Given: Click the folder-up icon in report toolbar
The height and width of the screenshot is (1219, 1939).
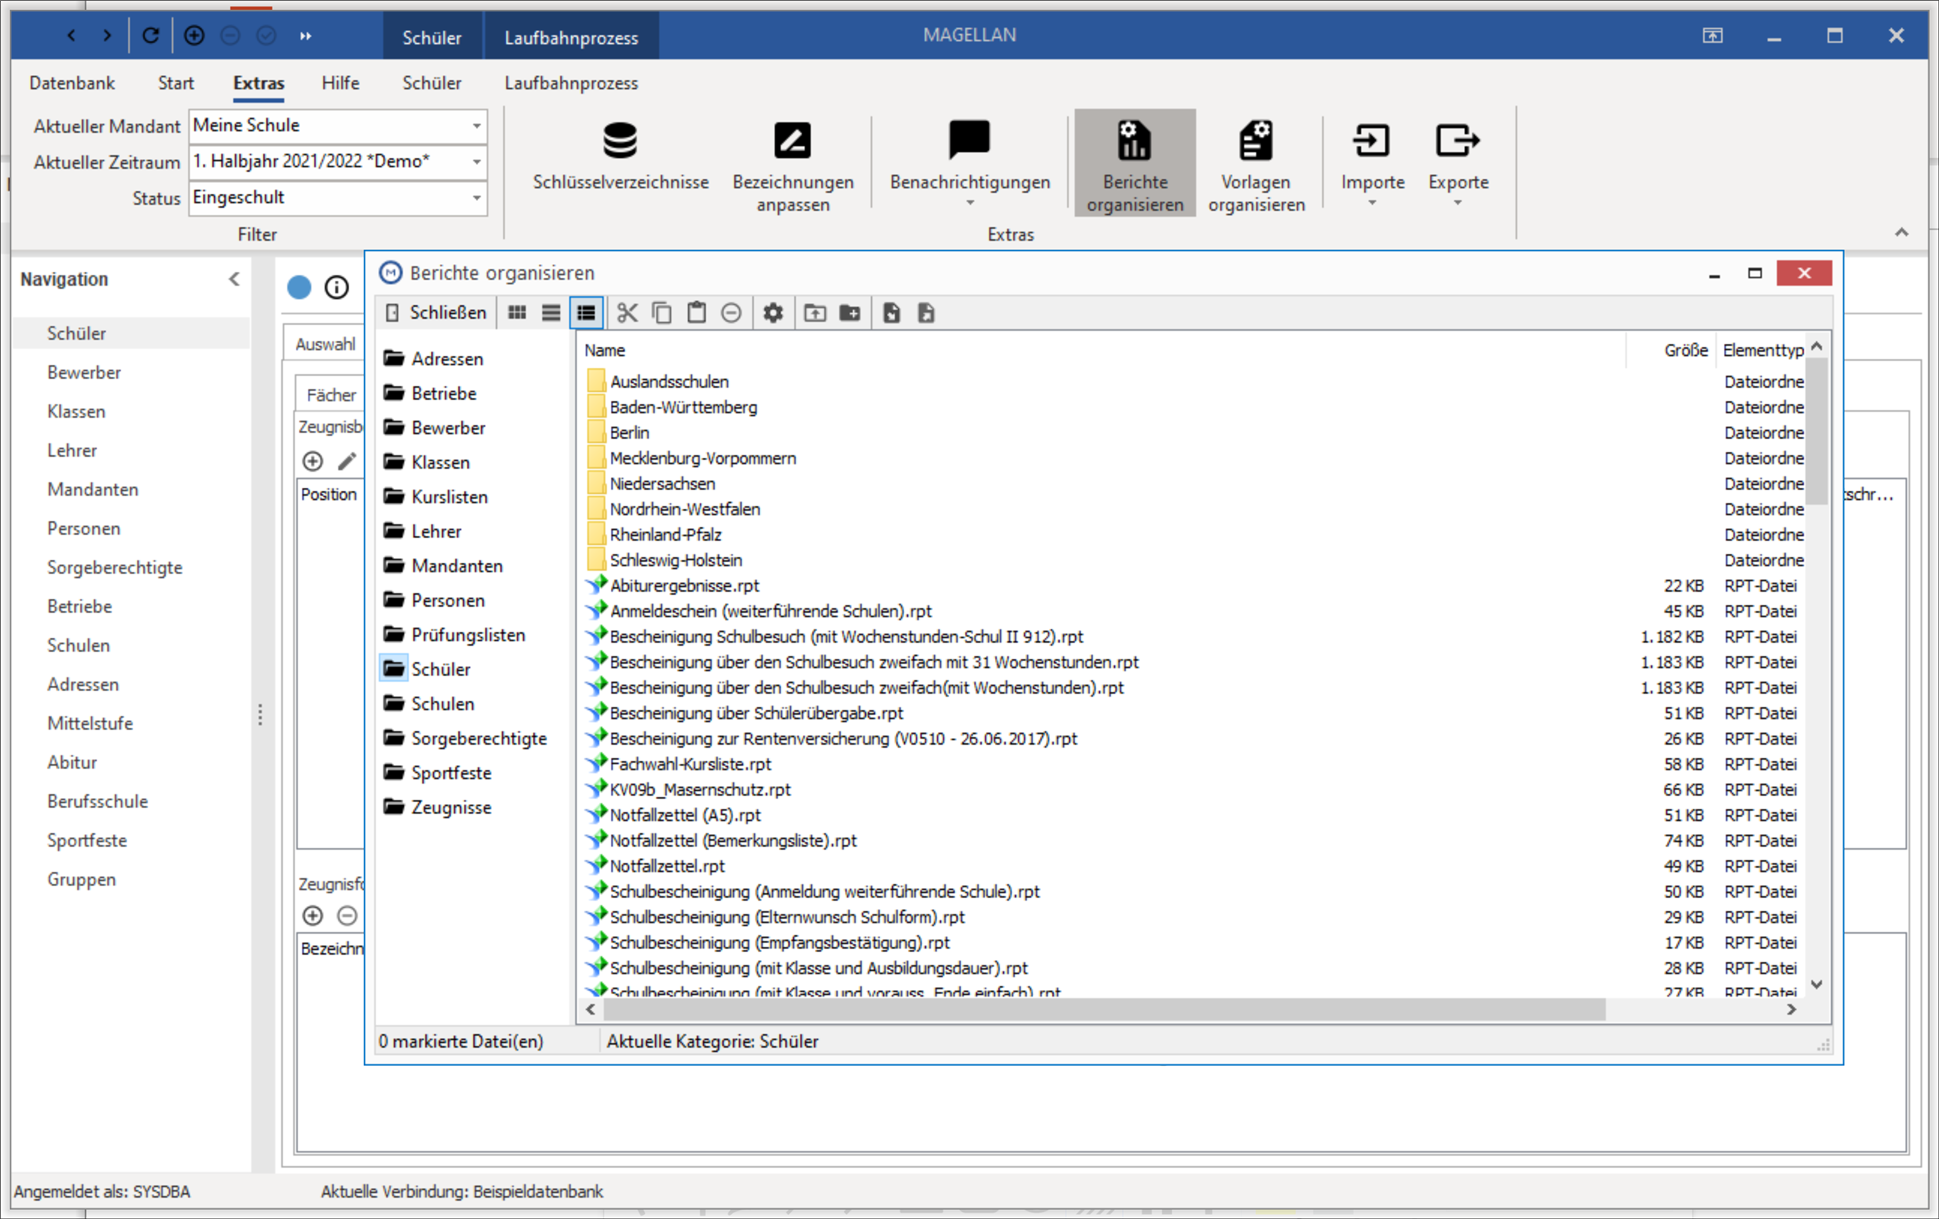Looking at the screenshot, I should click(815, 313).
